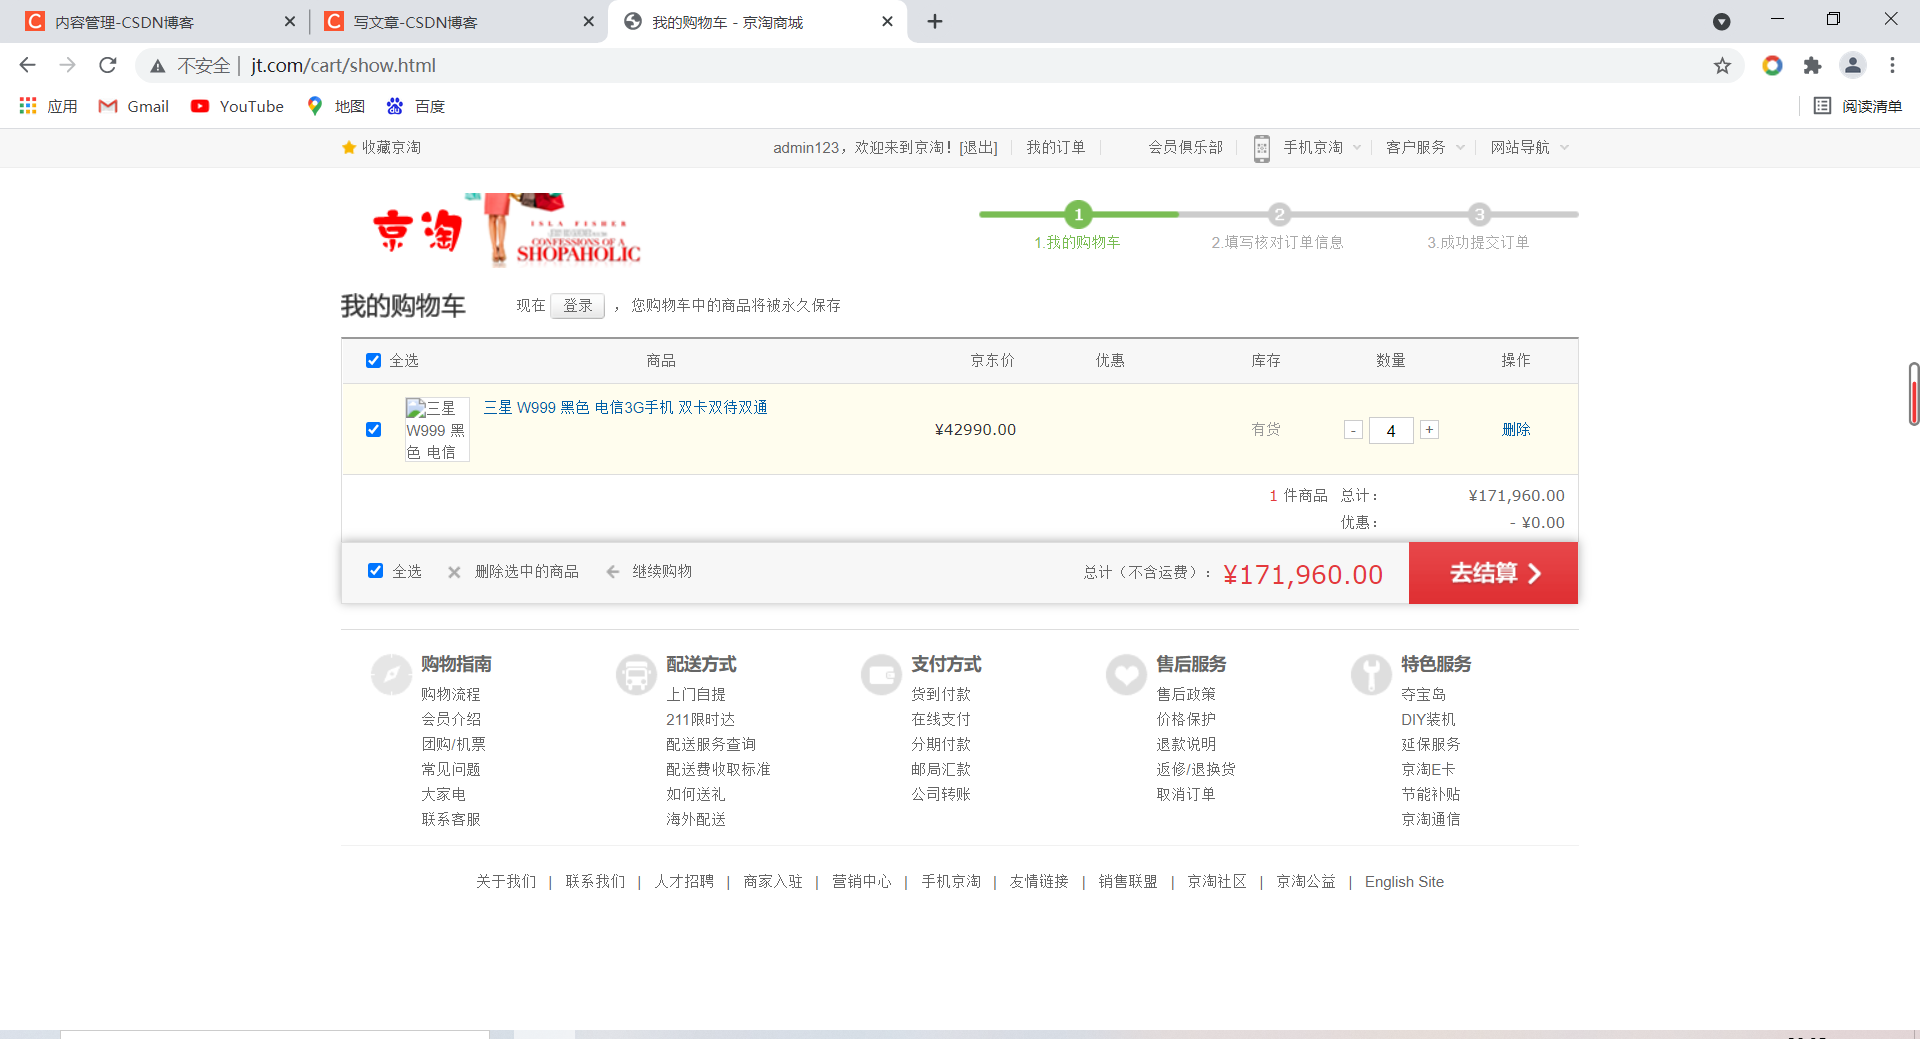The image size is (1920, 1039).
Task: Open 夺宝岛 footer link
Action: tap(1423, 694)
